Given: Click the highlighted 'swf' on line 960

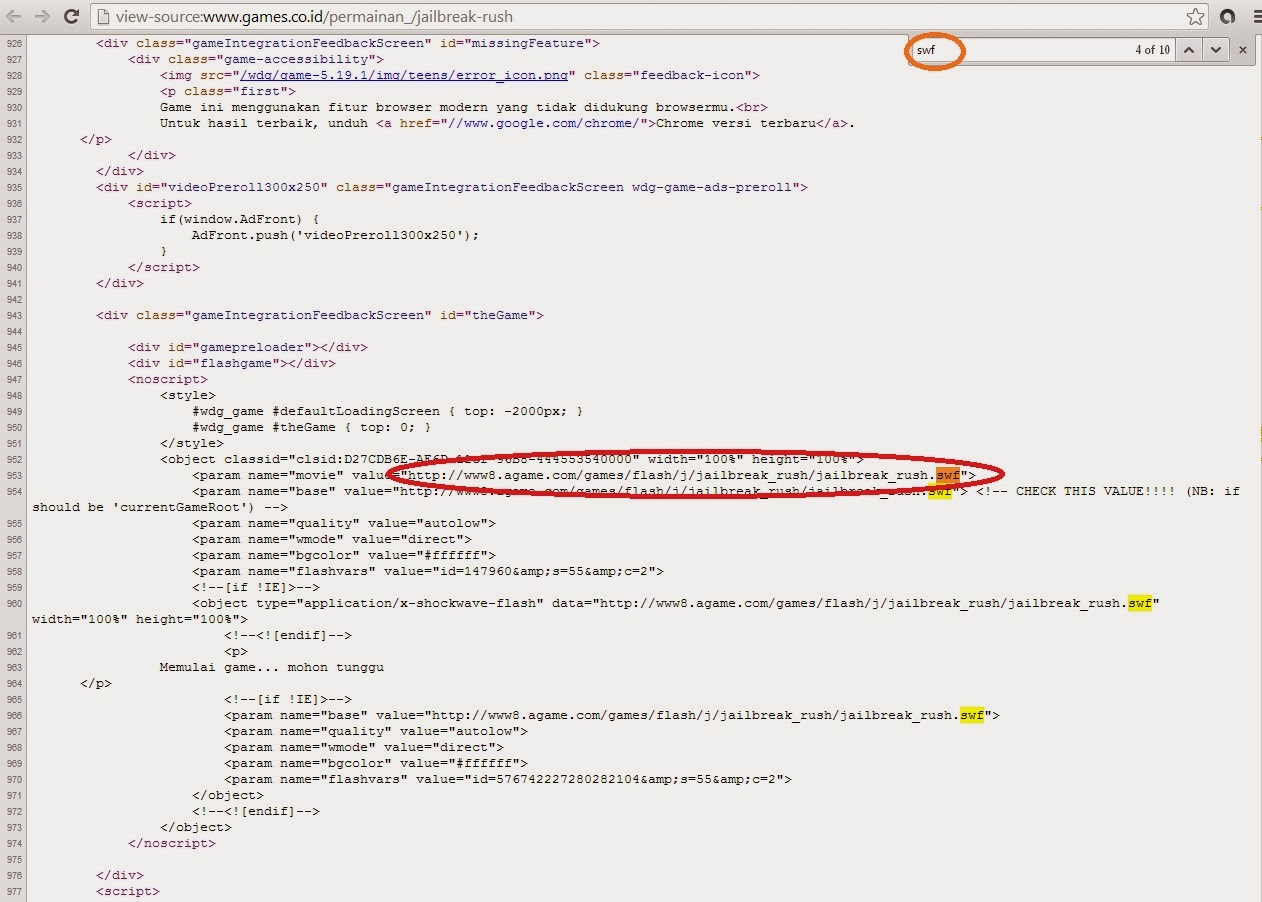Looking at the screenshot, I should pyautogui.click(x=1140, y=603).
